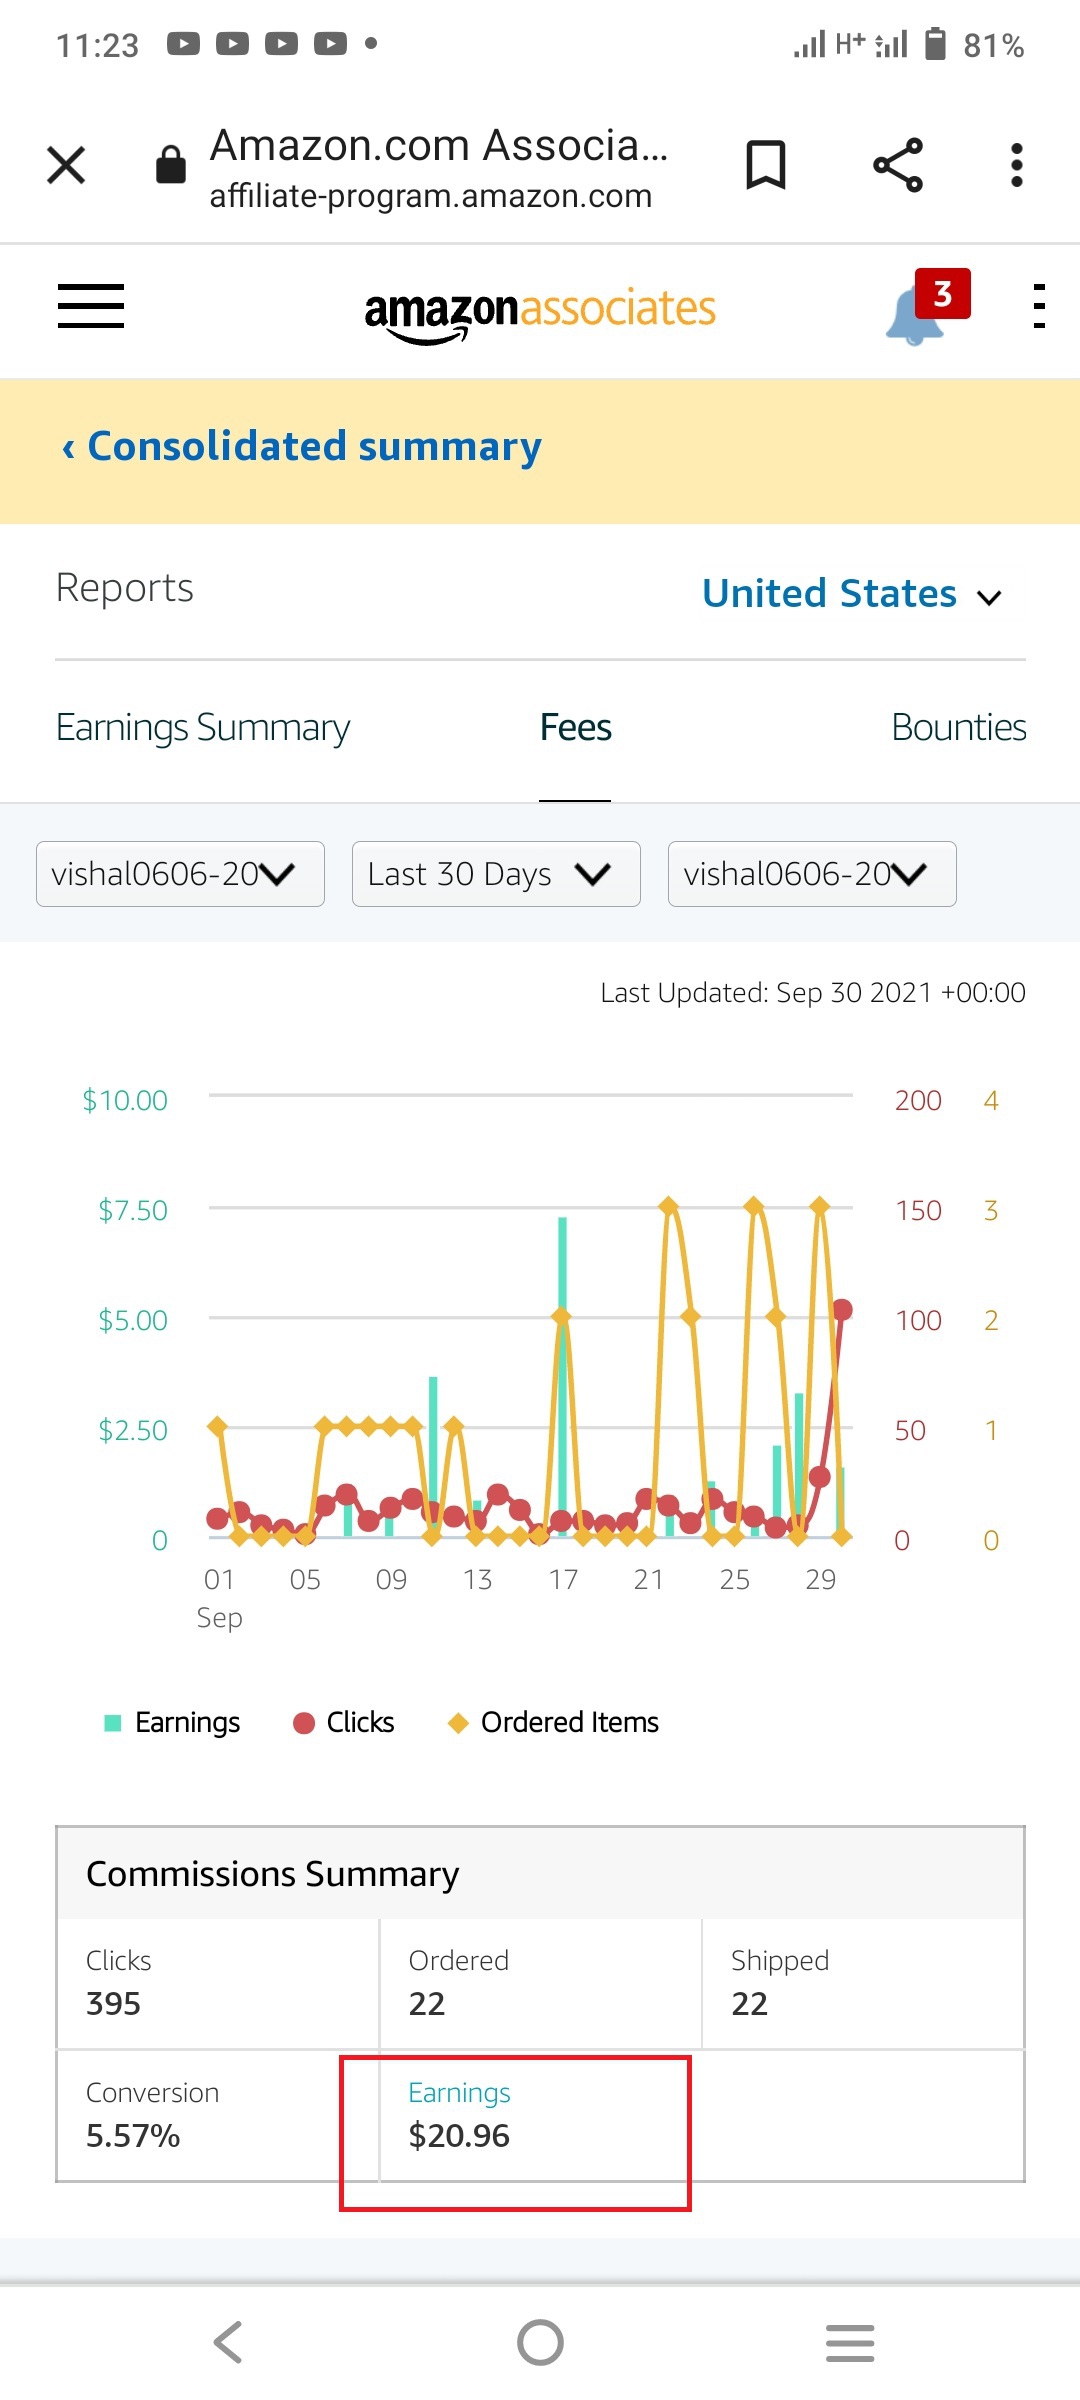Tap the 01 Sep date axis label
Screen dimensions: 1080x2400
coord(220,1598)
